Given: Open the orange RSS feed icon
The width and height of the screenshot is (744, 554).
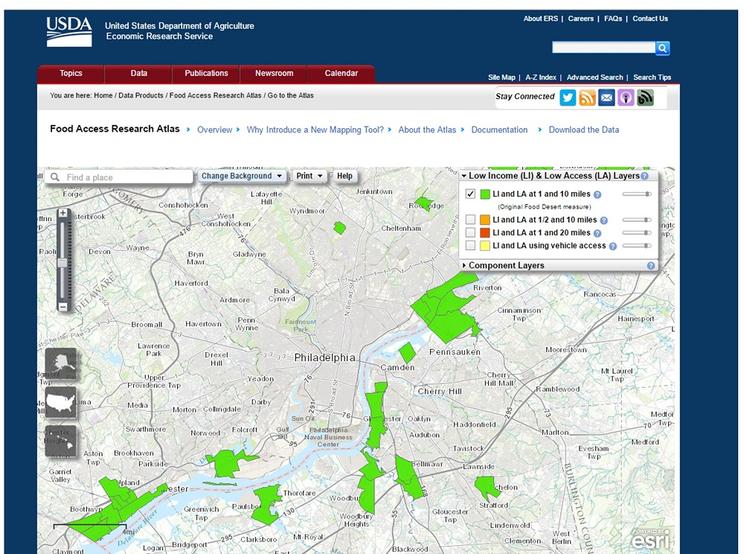Looking at the screenshot, I should tap(587, 97).
